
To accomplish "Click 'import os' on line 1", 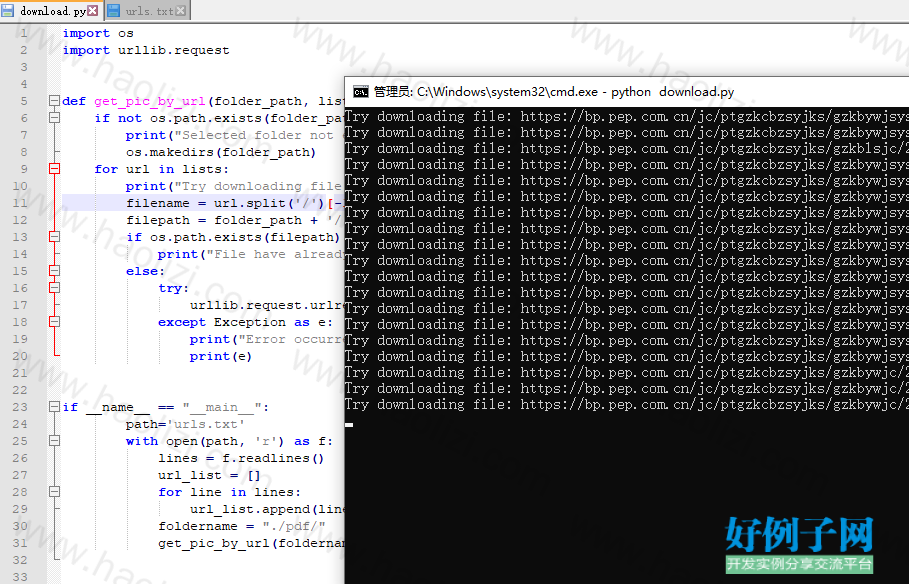I will (x=98, y=33).
